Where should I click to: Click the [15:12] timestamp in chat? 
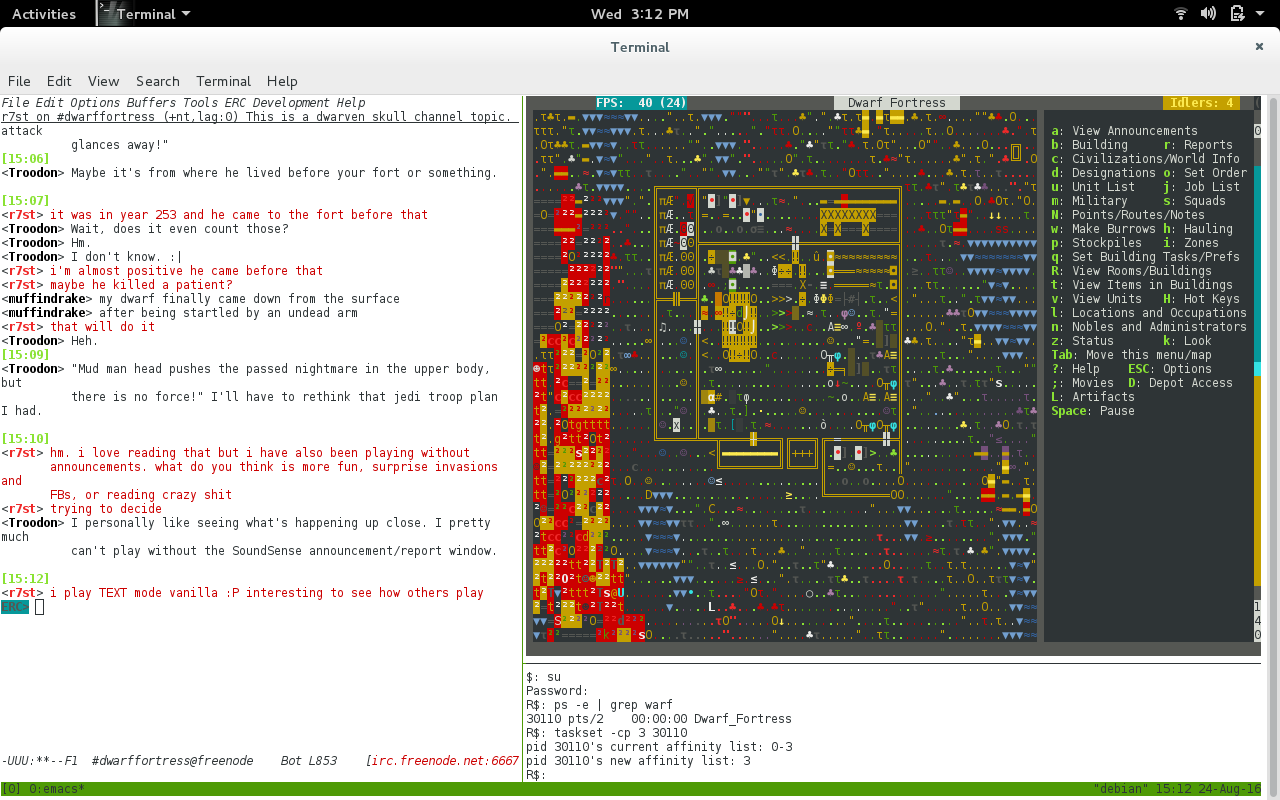pos(25,579)
